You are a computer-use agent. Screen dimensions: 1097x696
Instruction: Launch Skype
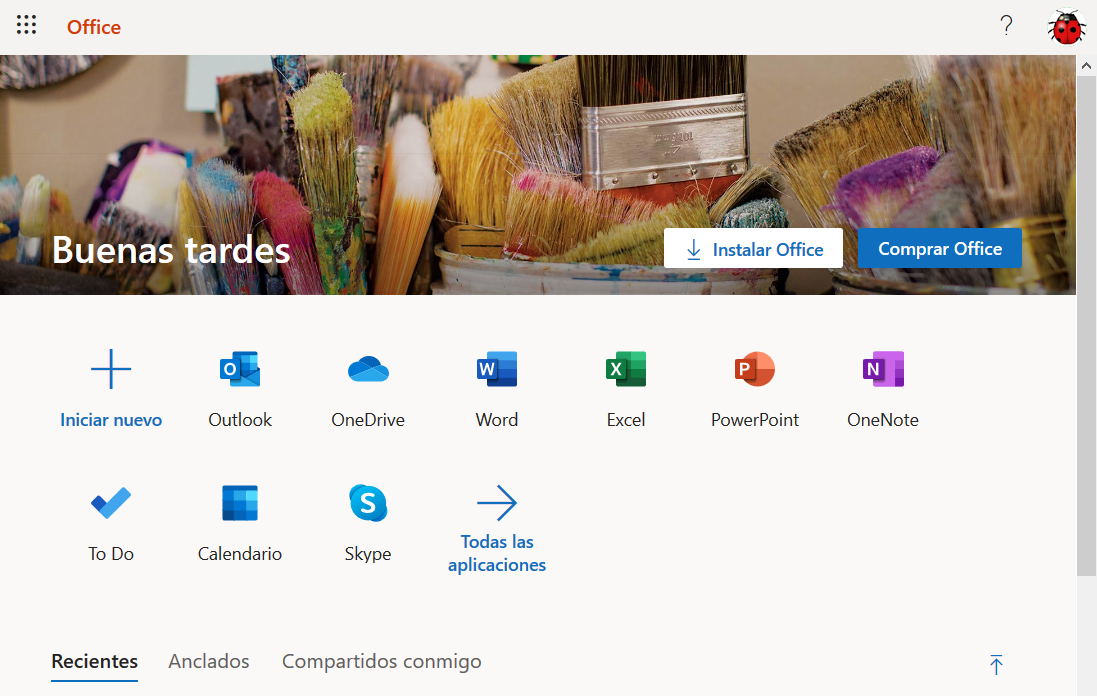[x=367, y=522]
